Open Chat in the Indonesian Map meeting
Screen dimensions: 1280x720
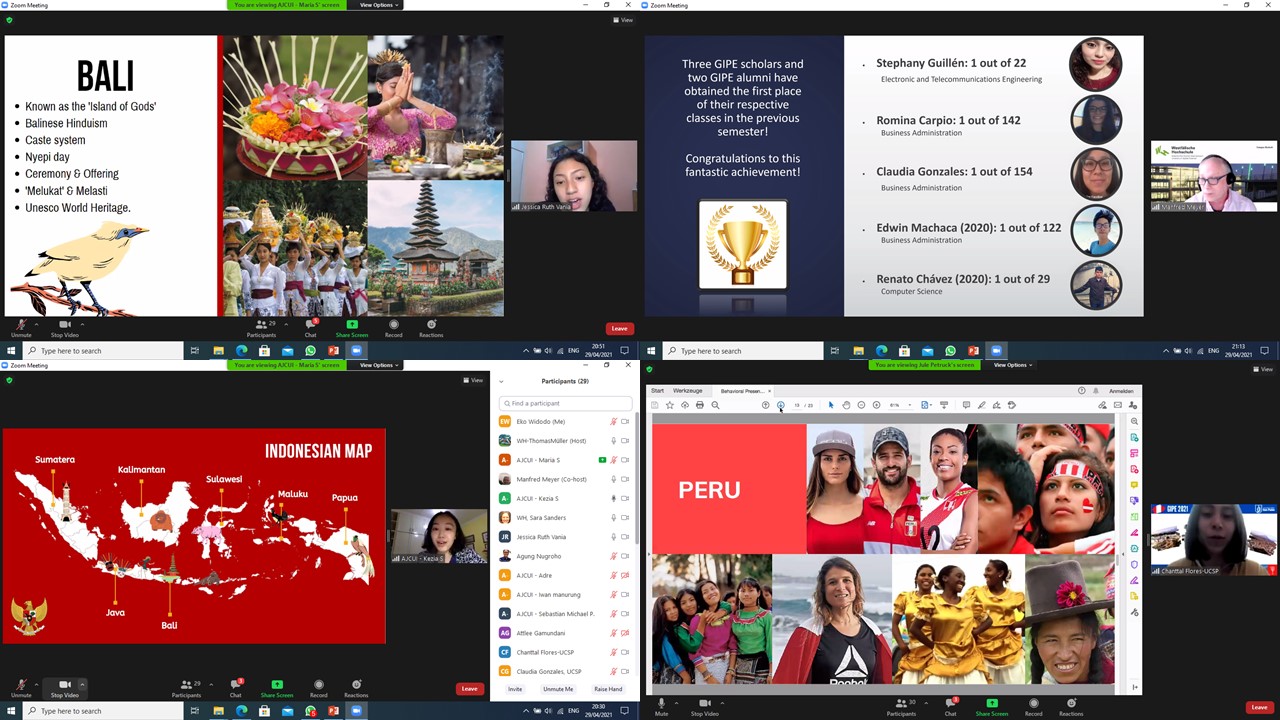[236, 688]
